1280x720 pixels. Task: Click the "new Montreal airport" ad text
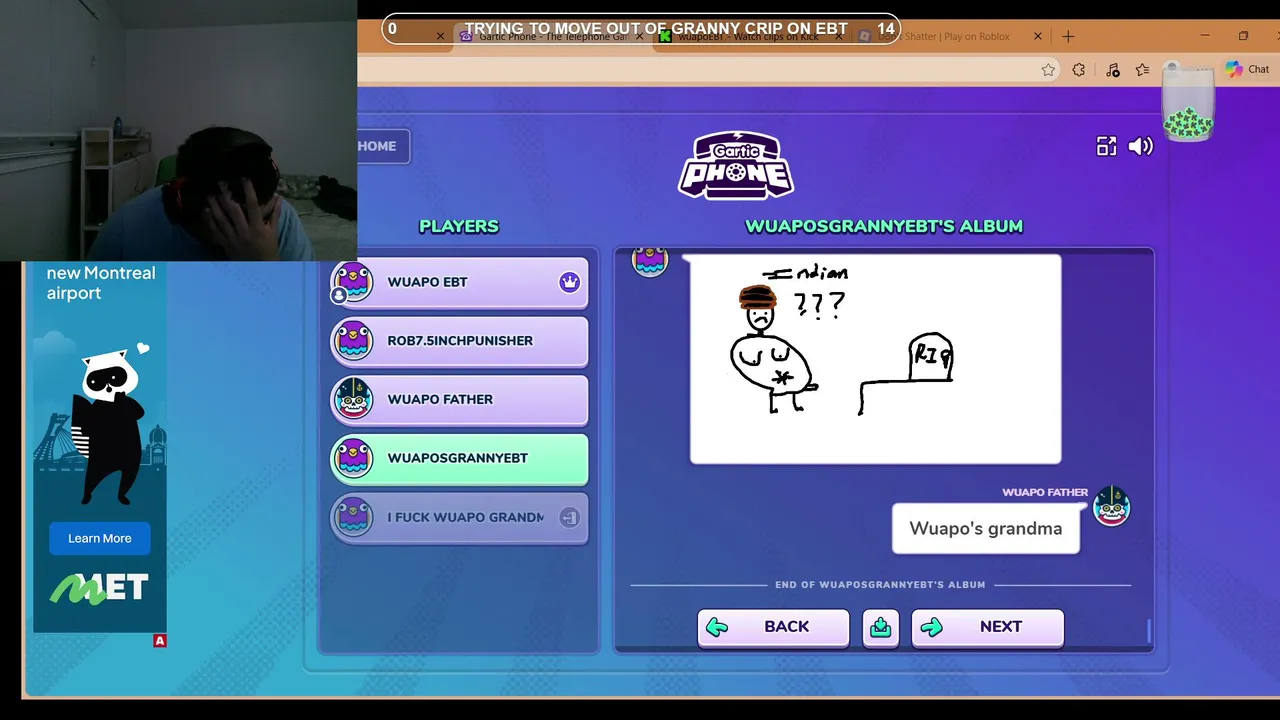pos(101,283)
